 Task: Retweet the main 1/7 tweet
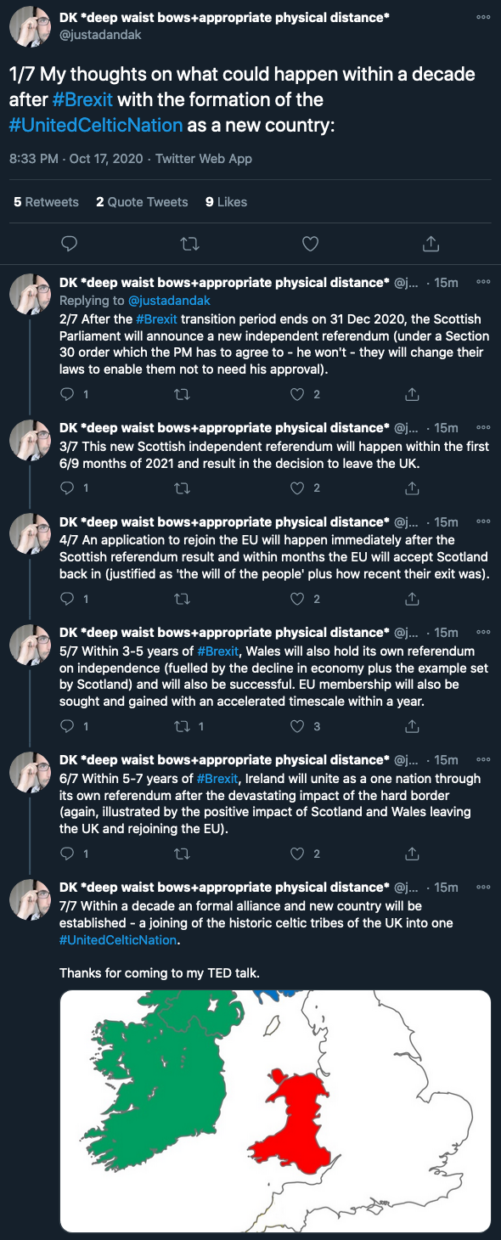[x=189, y=243]
